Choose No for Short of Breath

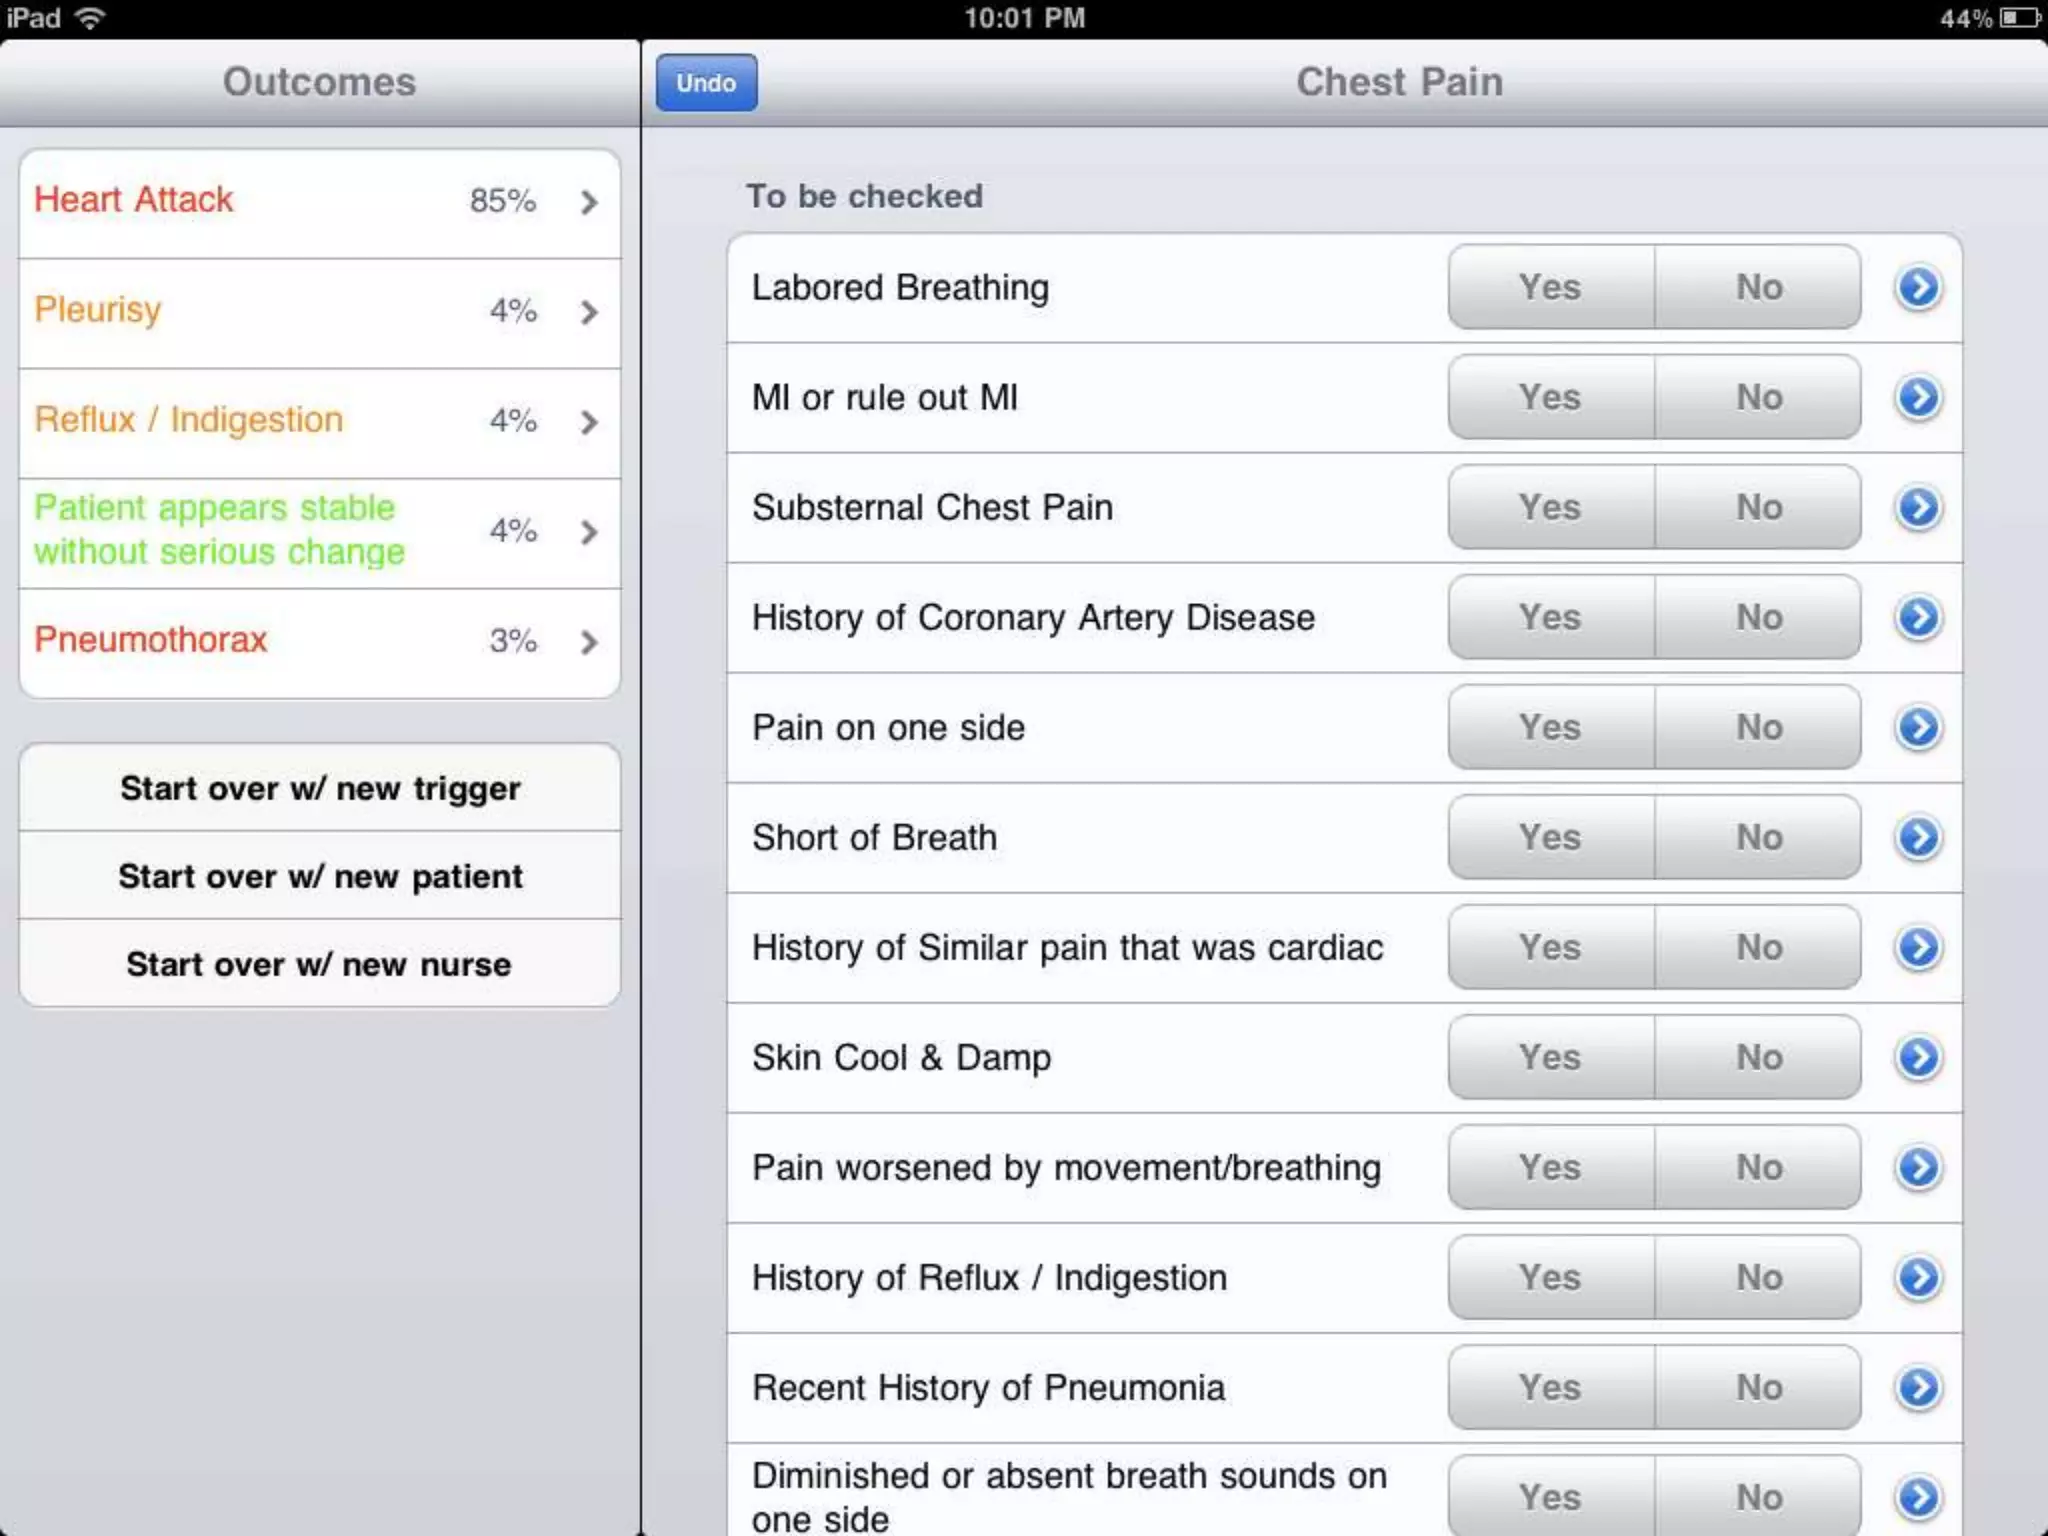tap(1758, 838)
